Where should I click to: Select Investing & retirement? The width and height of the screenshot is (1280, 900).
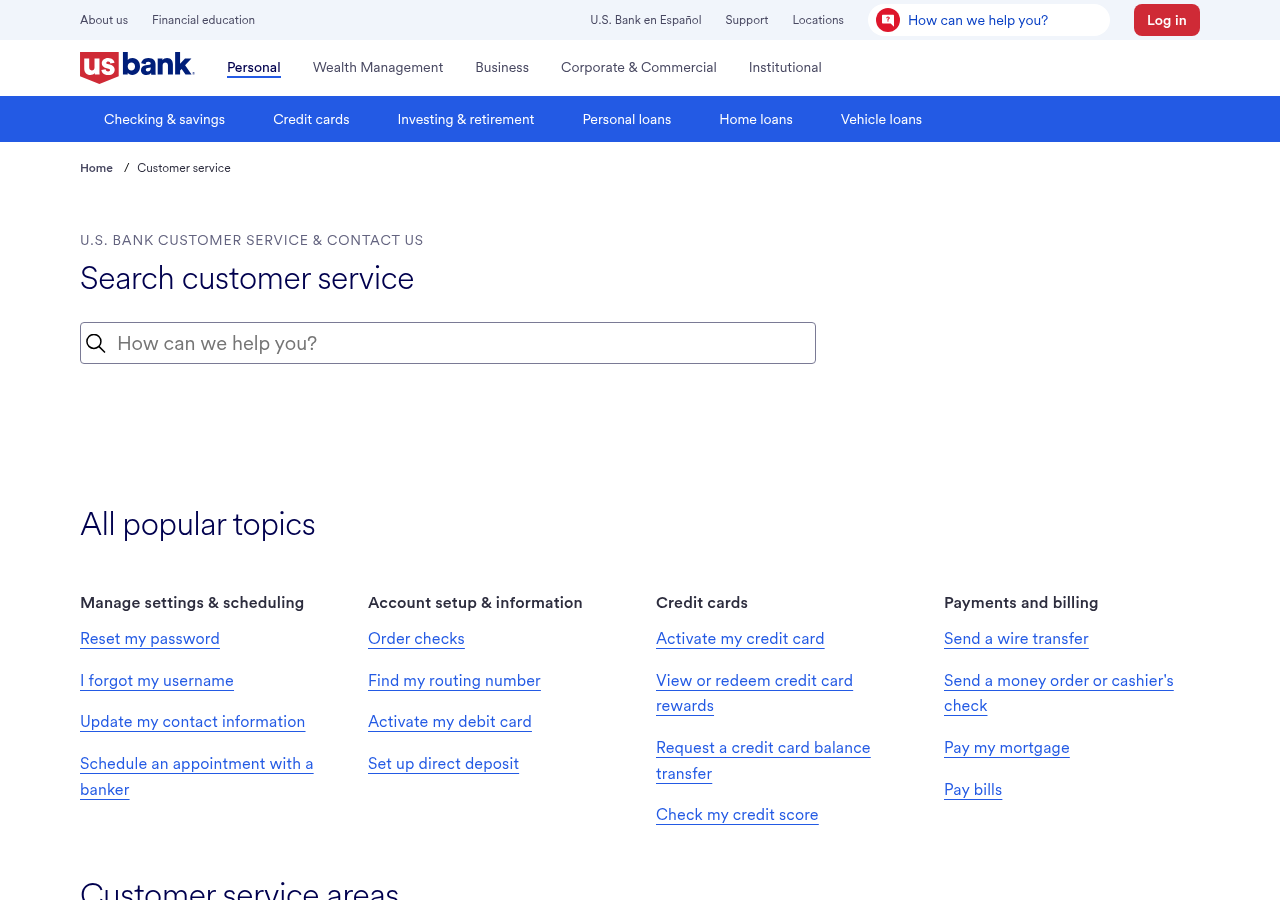[x=465, y=118]
